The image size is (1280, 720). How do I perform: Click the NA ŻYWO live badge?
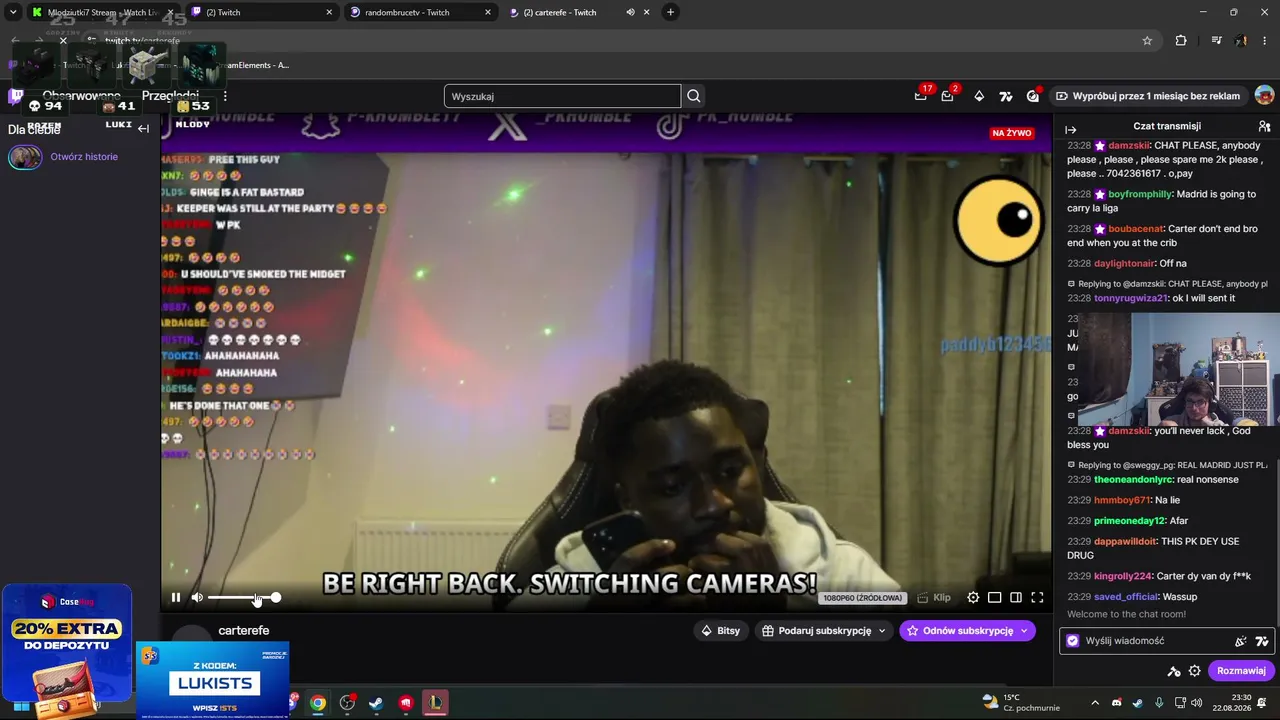[x=1011, y=133]
